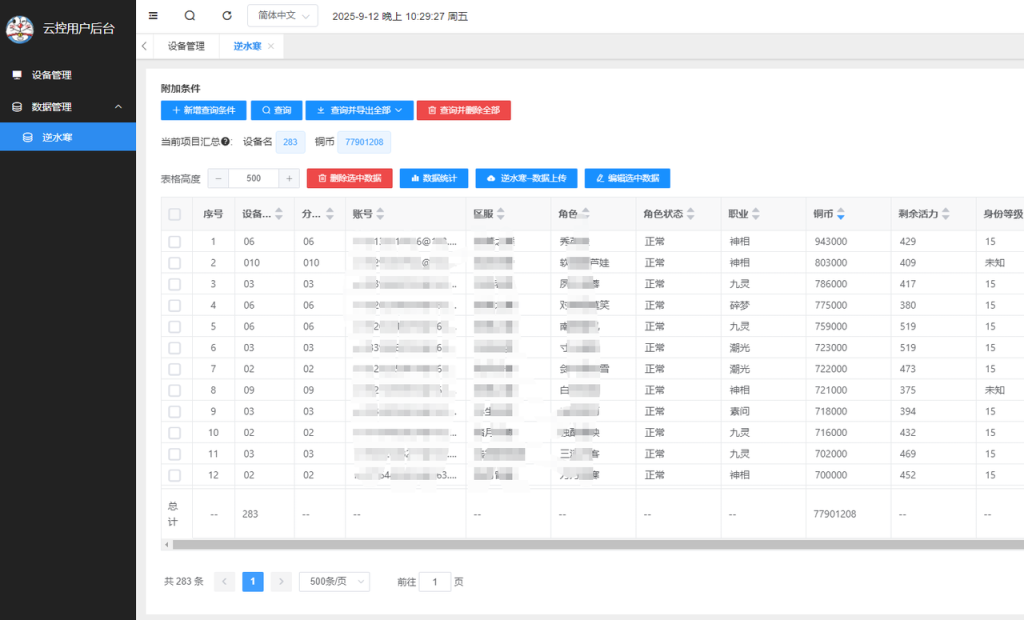Tick the checkbox for row 5

(x=175, y=326)
